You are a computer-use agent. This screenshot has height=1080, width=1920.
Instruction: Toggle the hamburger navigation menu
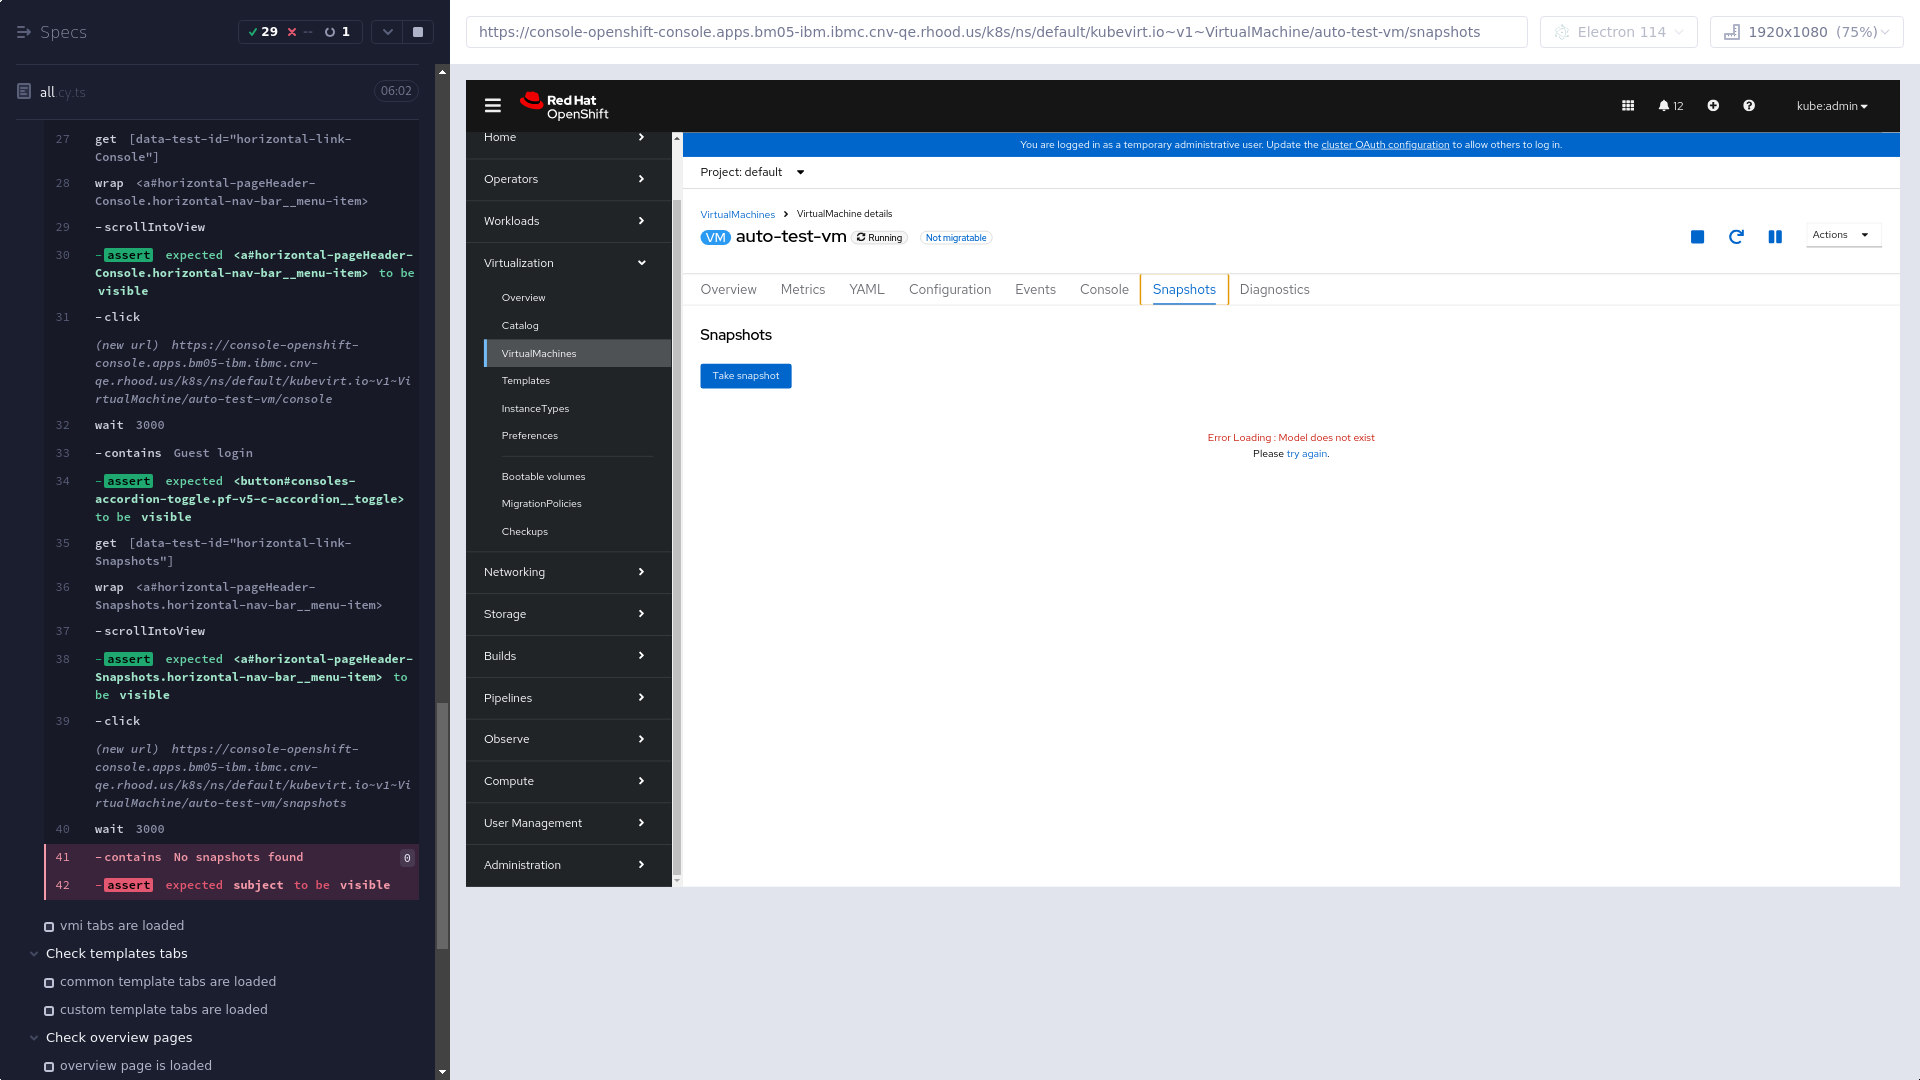click(x=493, y=106)
